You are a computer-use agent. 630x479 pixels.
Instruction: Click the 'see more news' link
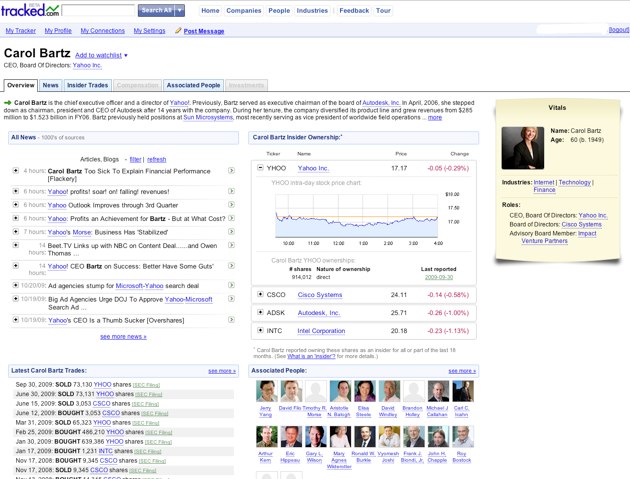click(x=123, y=336)
